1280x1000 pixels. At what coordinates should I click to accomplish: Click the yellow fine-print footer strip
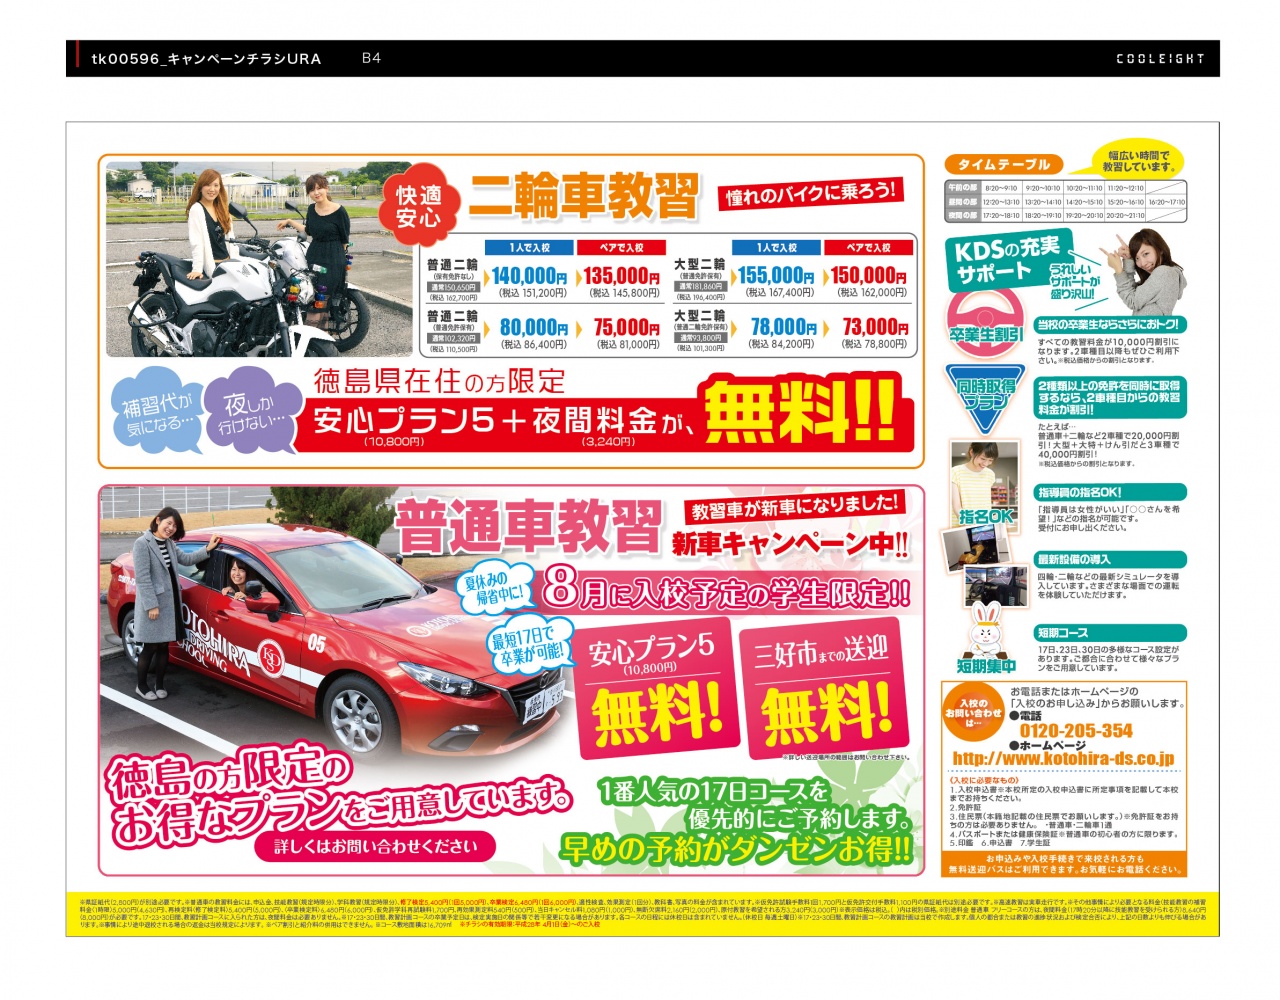(x=642, y=914)
